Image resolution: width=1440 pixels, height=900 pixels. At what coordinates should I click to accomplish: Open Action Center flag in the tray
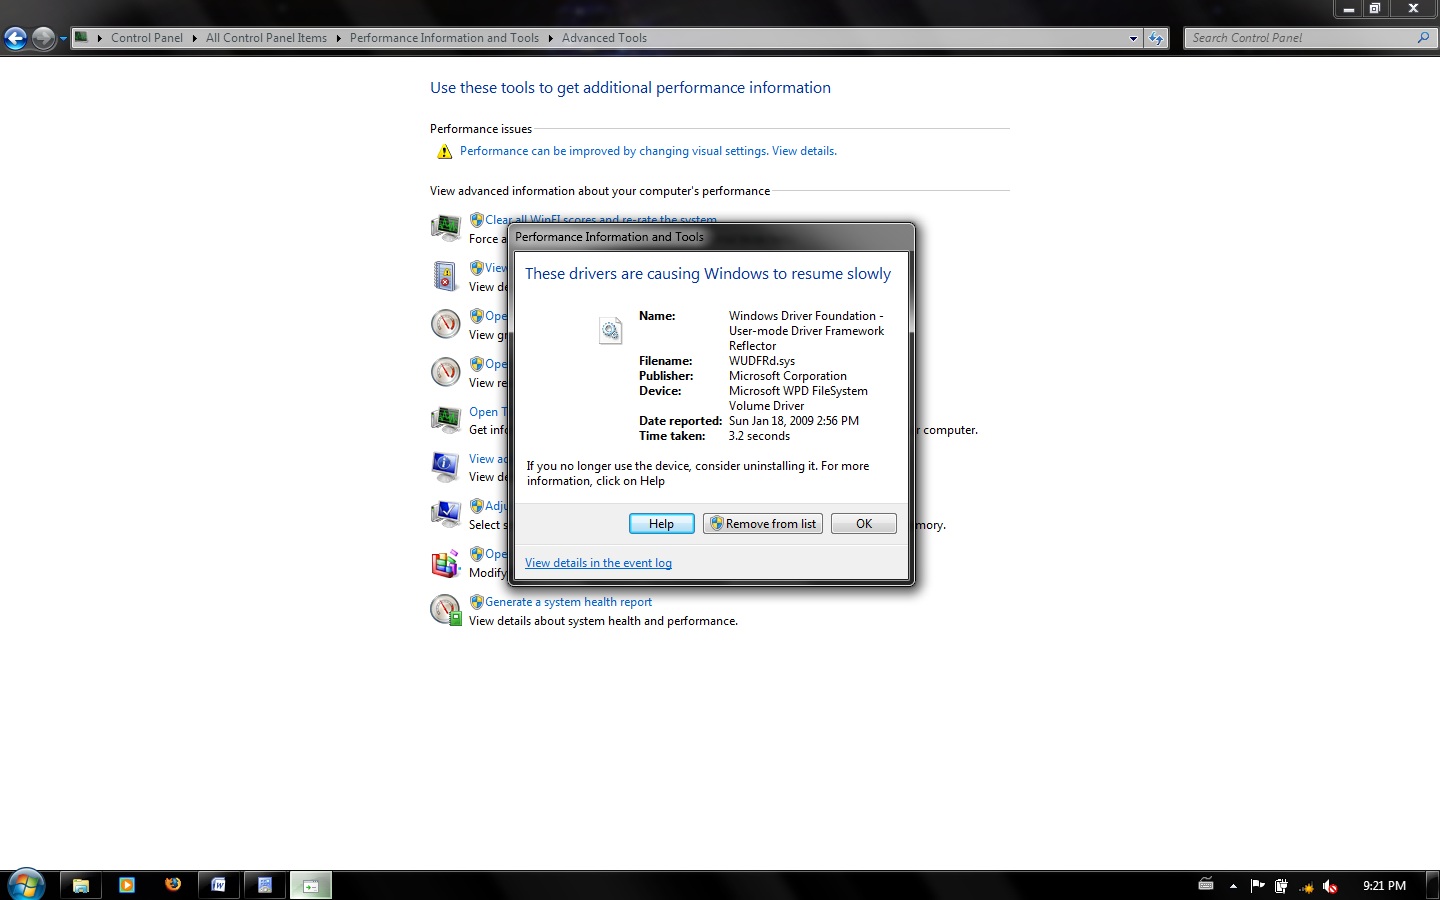pyautogui.click(x=1257, y=885)
